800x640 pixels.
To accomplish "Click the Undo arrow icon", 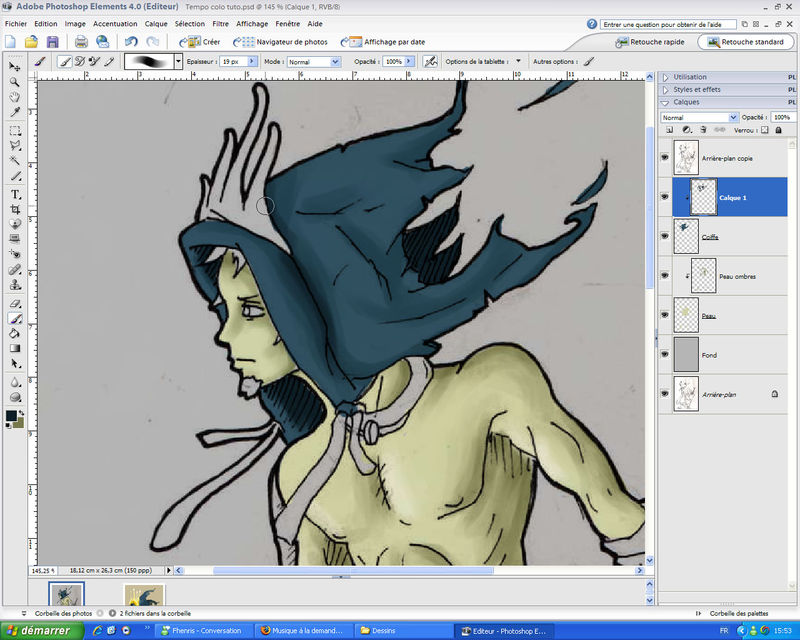I will (x=131, y=42).
